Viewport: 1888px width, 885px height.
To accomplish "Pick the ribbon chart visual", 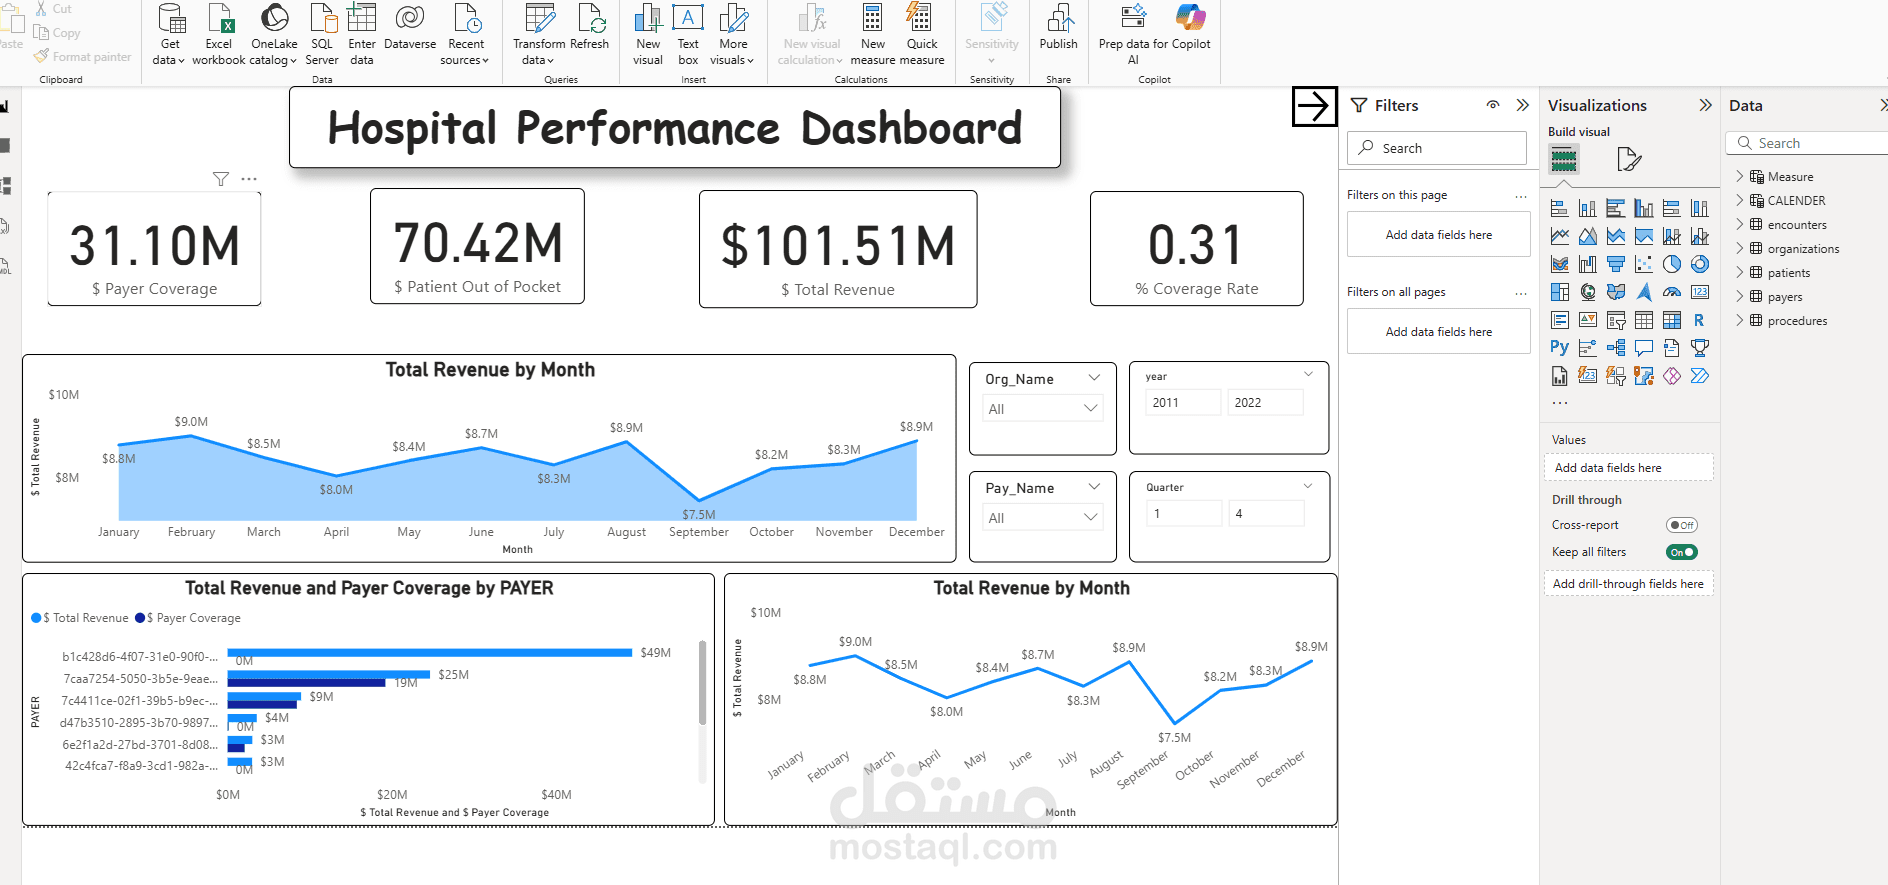I will pos(1559,264).
